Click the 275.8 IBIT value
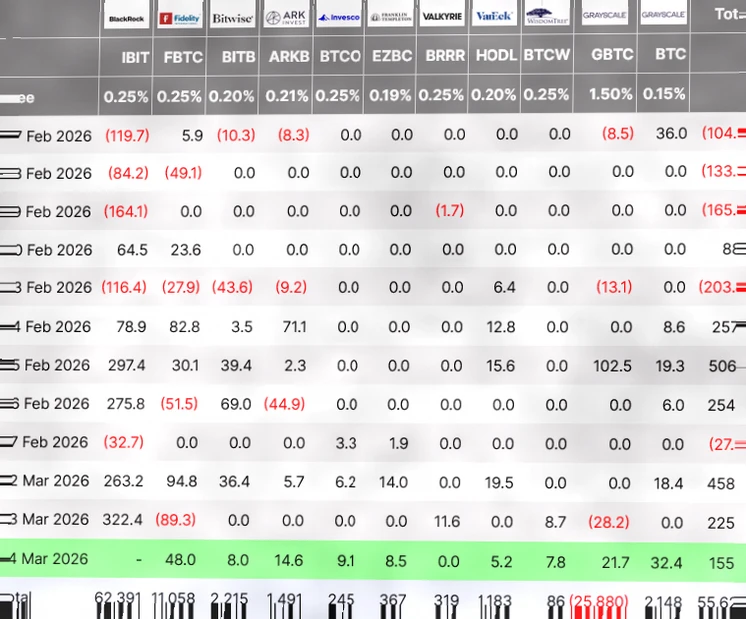The image size is (746, 619). tap(126, 404)
